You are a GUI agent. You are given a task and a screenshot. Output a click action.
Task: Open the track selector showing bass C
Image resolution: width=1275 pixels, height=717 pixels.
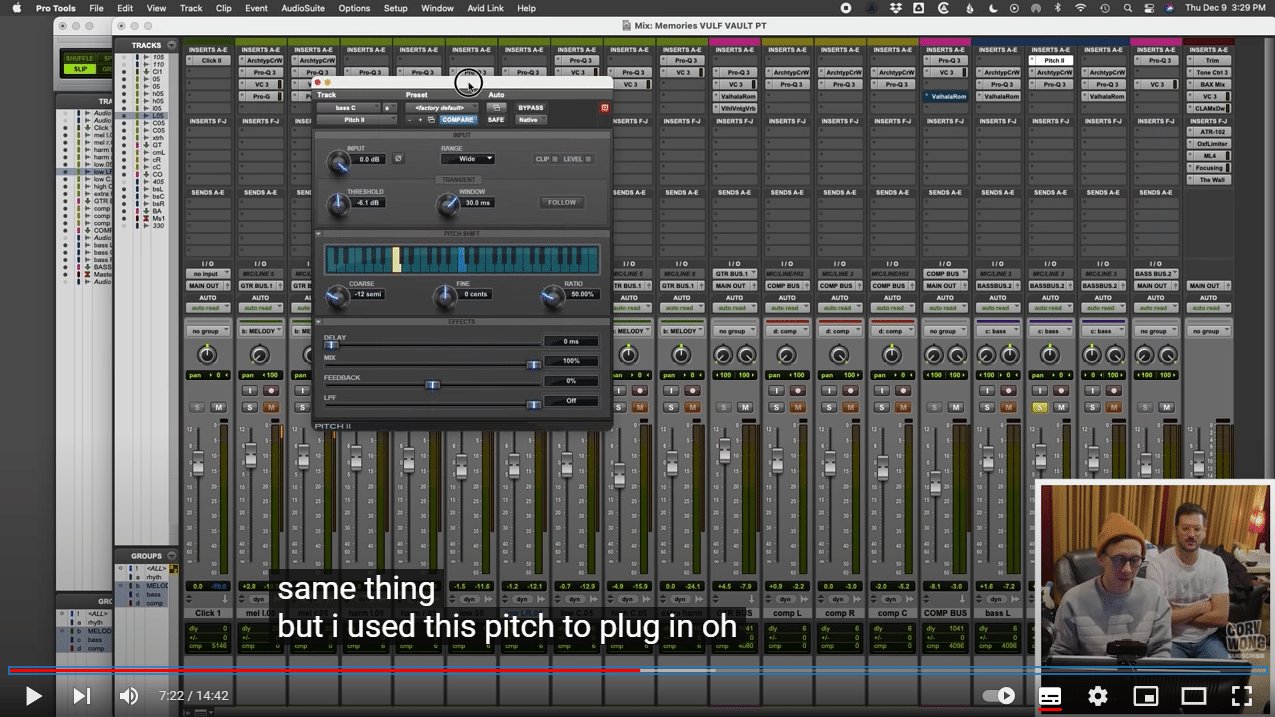coord(349,108)
